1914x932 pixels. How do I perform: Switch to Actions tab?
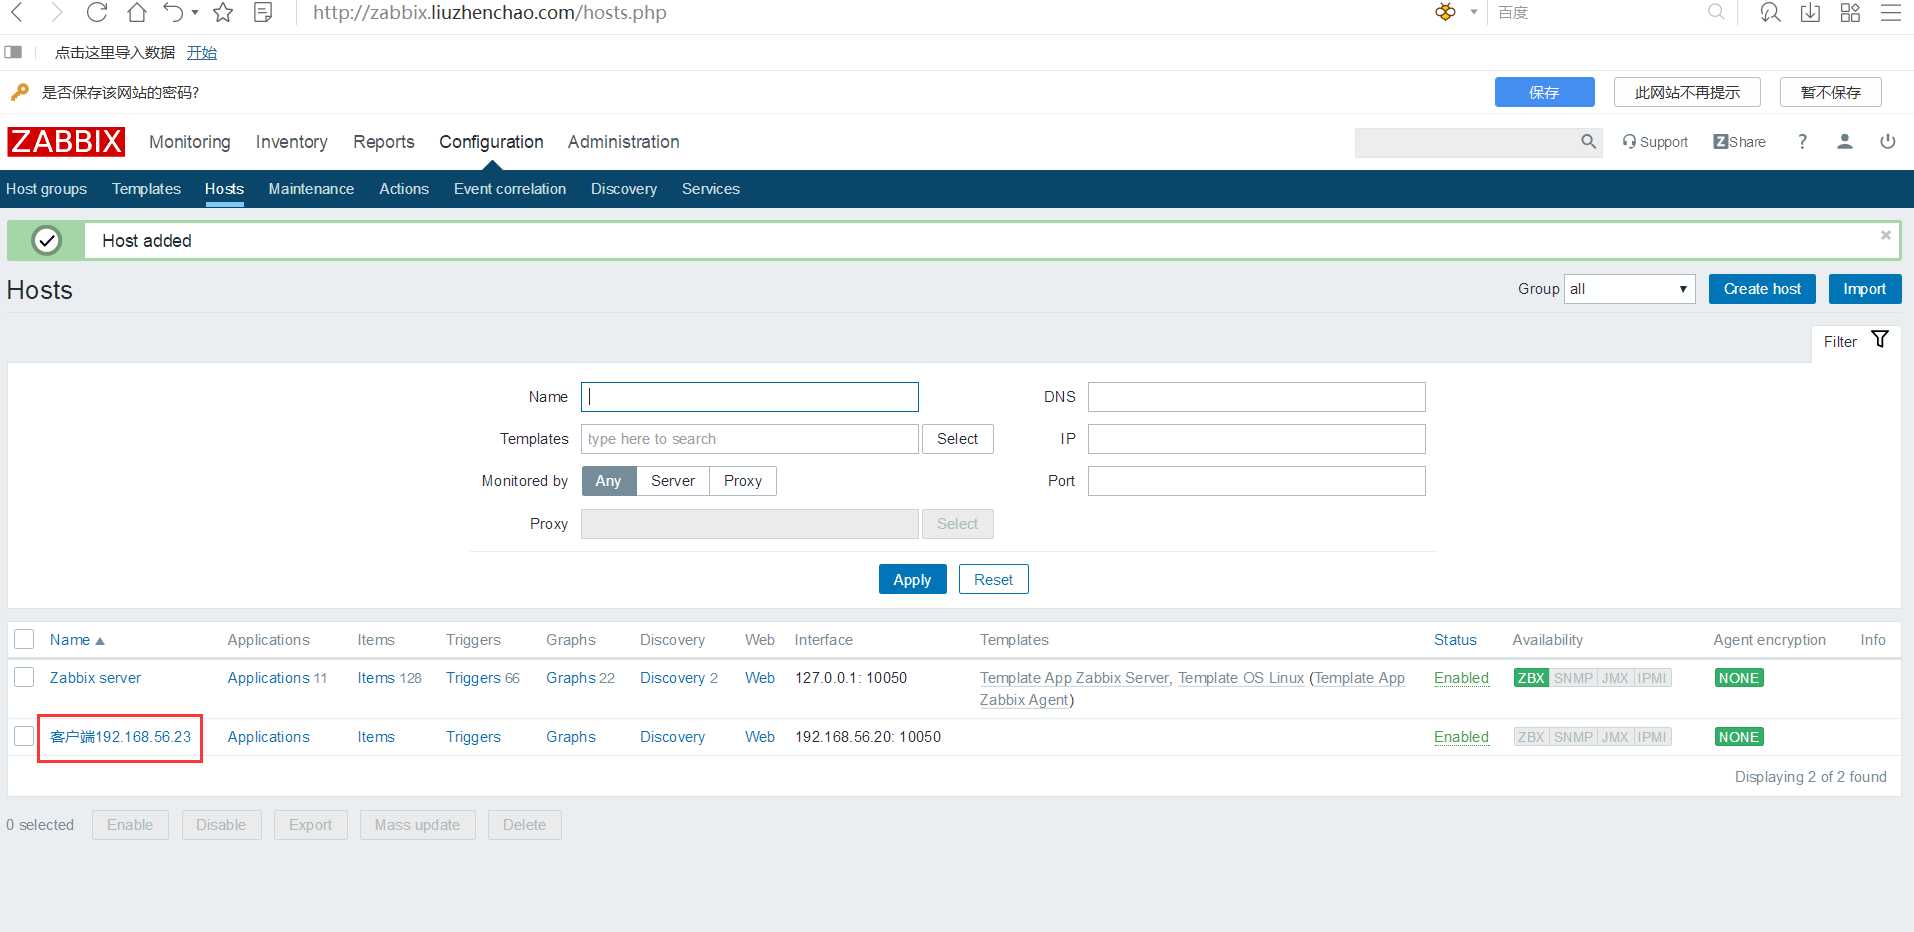click(404, 189)
